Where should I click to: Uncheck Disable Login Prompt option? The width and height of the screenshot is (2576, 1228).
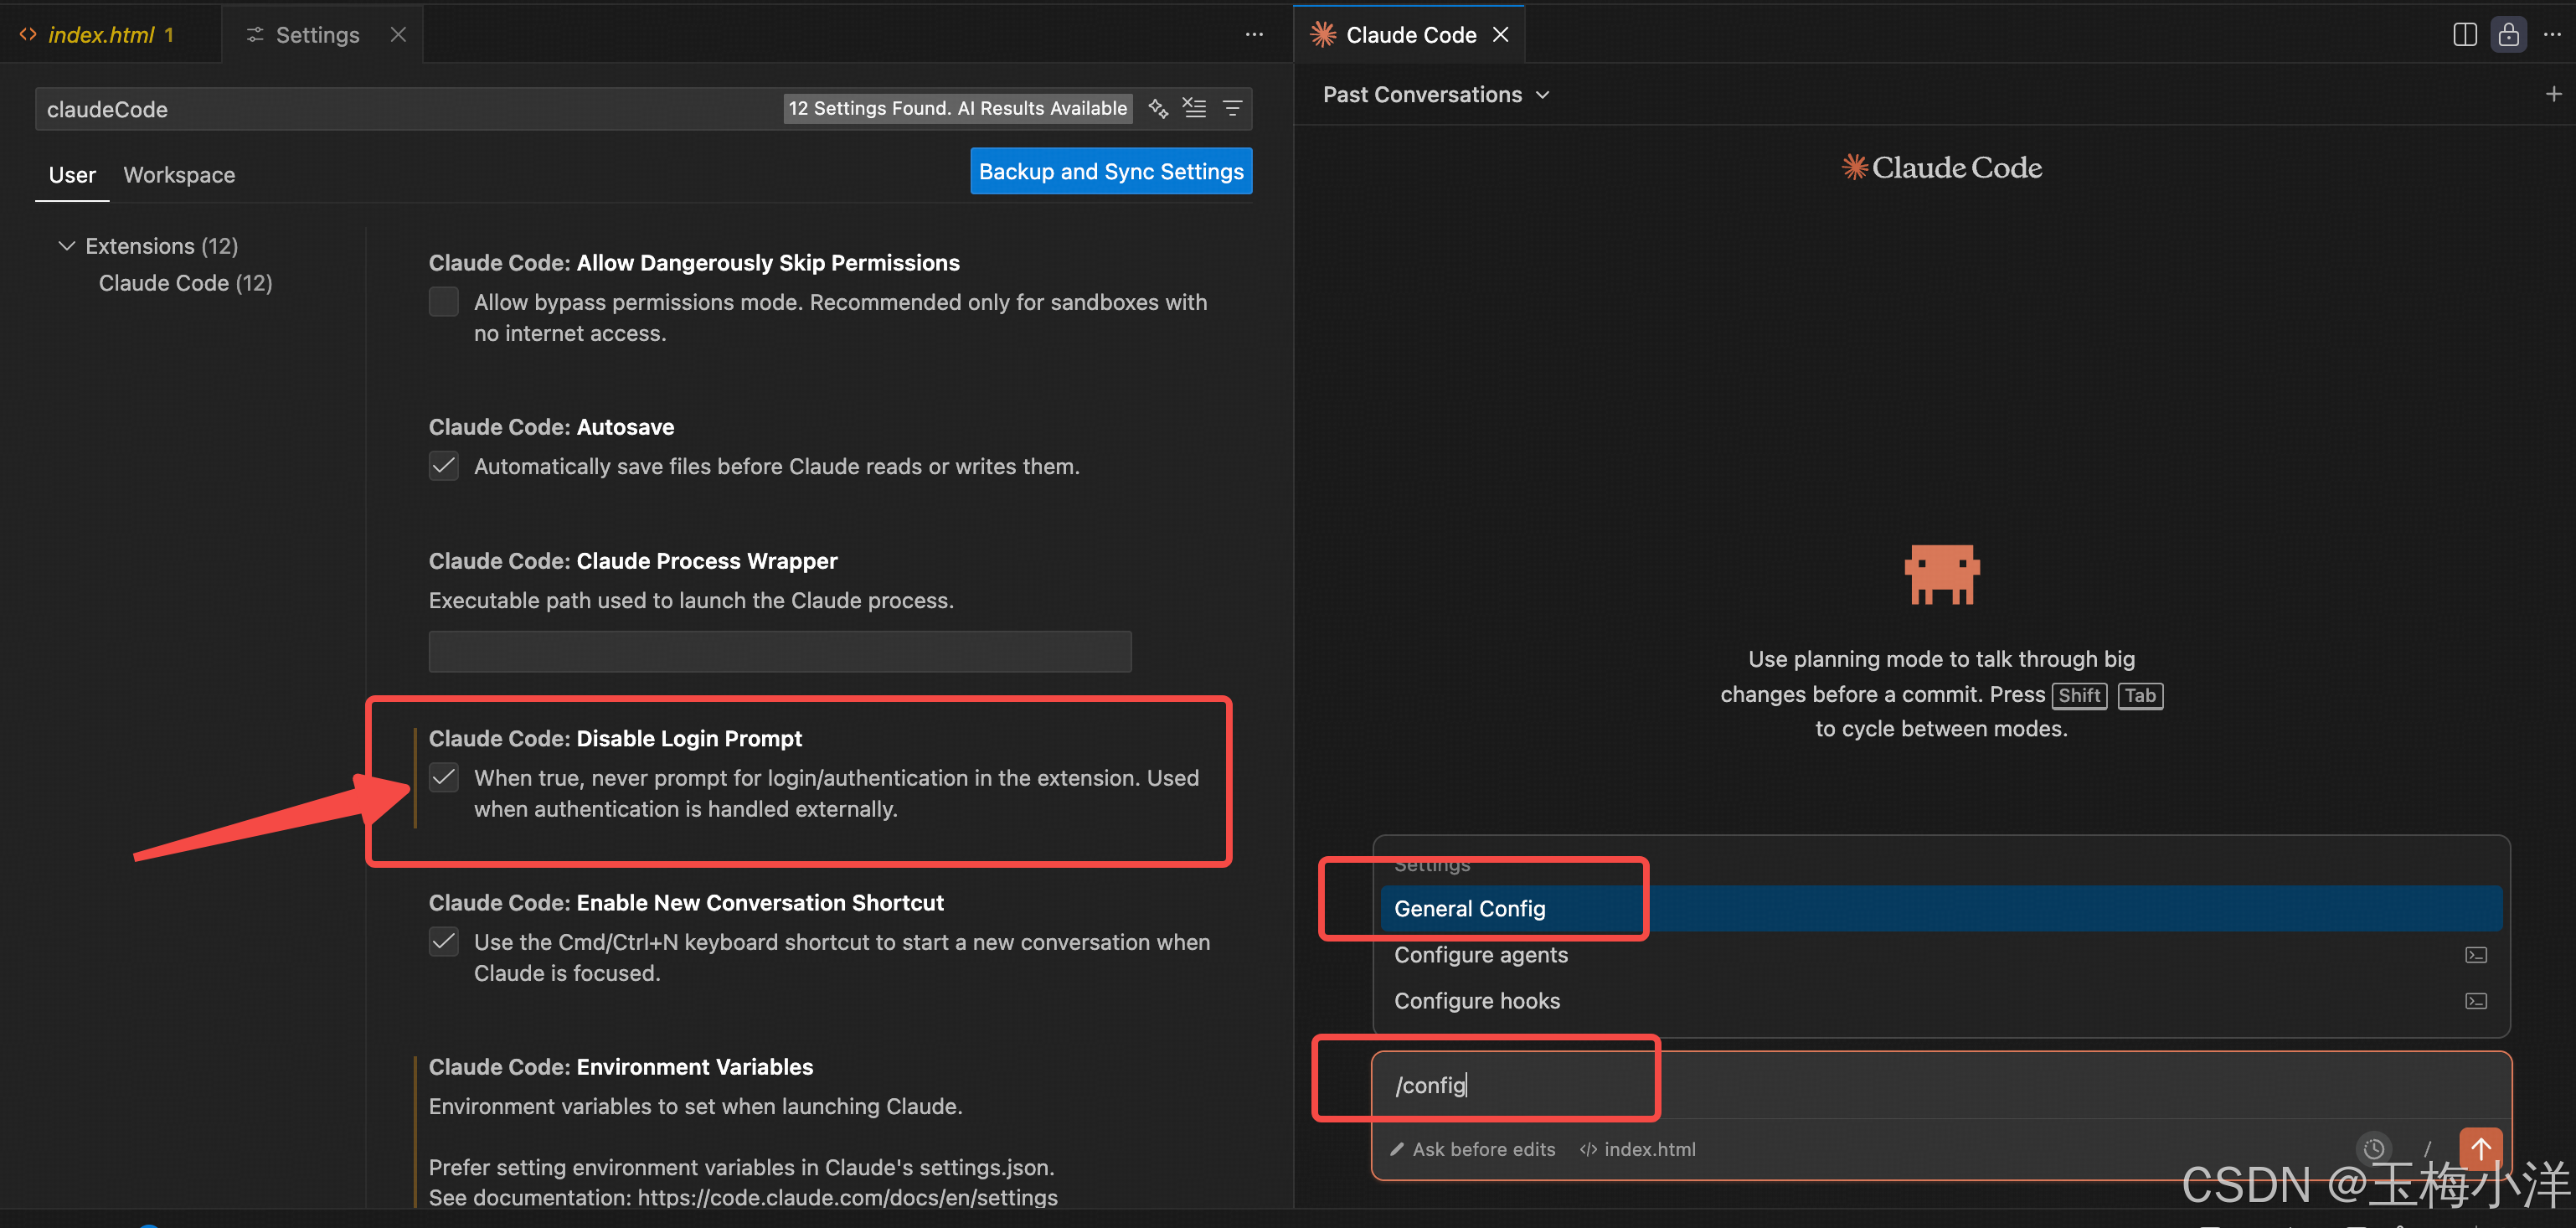pyautogui.click(x=443, y=777)
